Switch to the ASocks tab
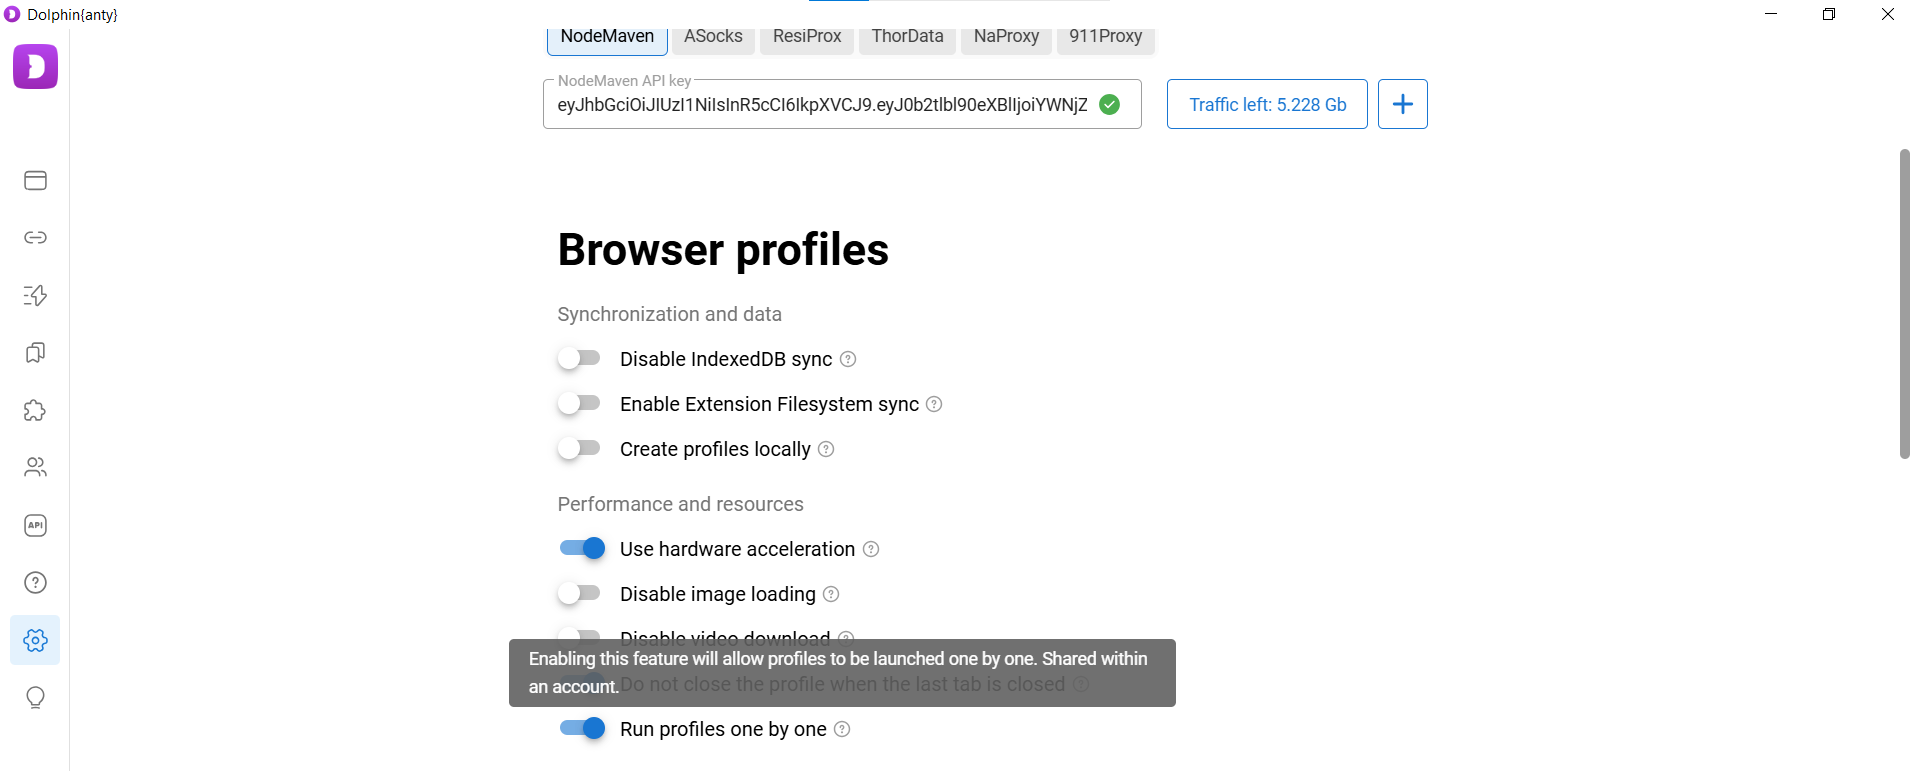 713,37
